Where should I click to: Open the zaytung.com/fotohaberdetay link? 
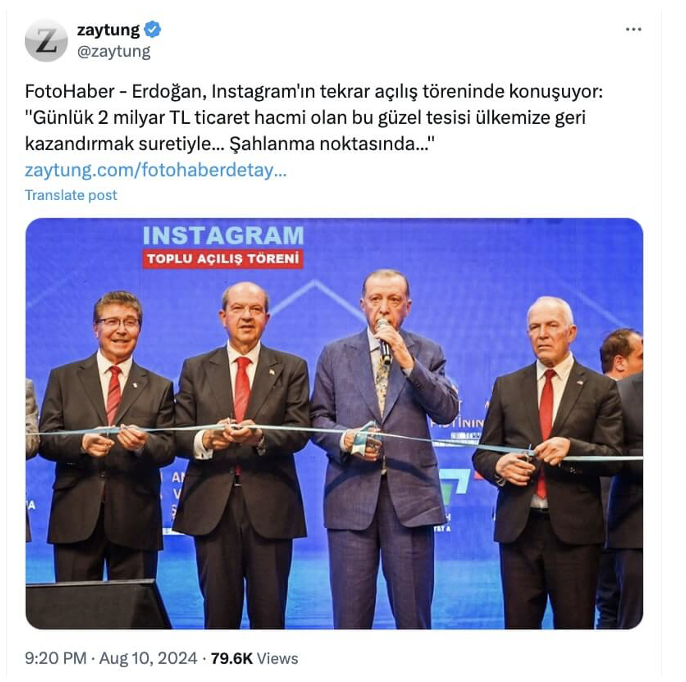tap(156, 170)
